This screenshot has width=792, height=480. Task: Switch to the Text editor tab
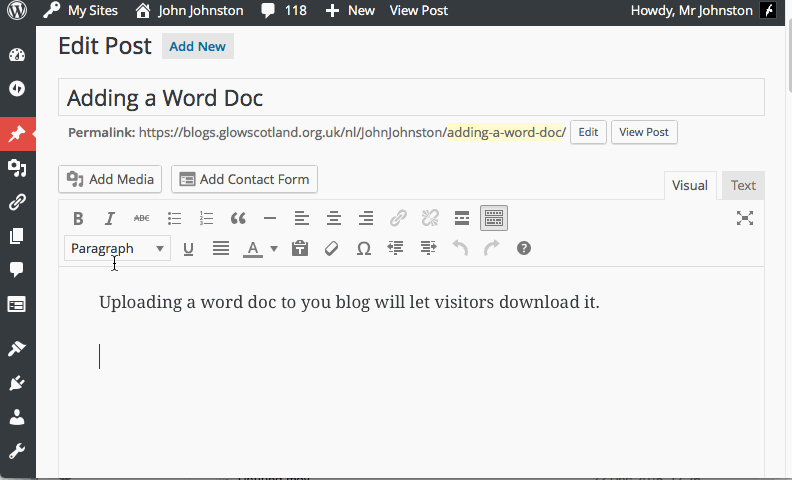[743, 185]
